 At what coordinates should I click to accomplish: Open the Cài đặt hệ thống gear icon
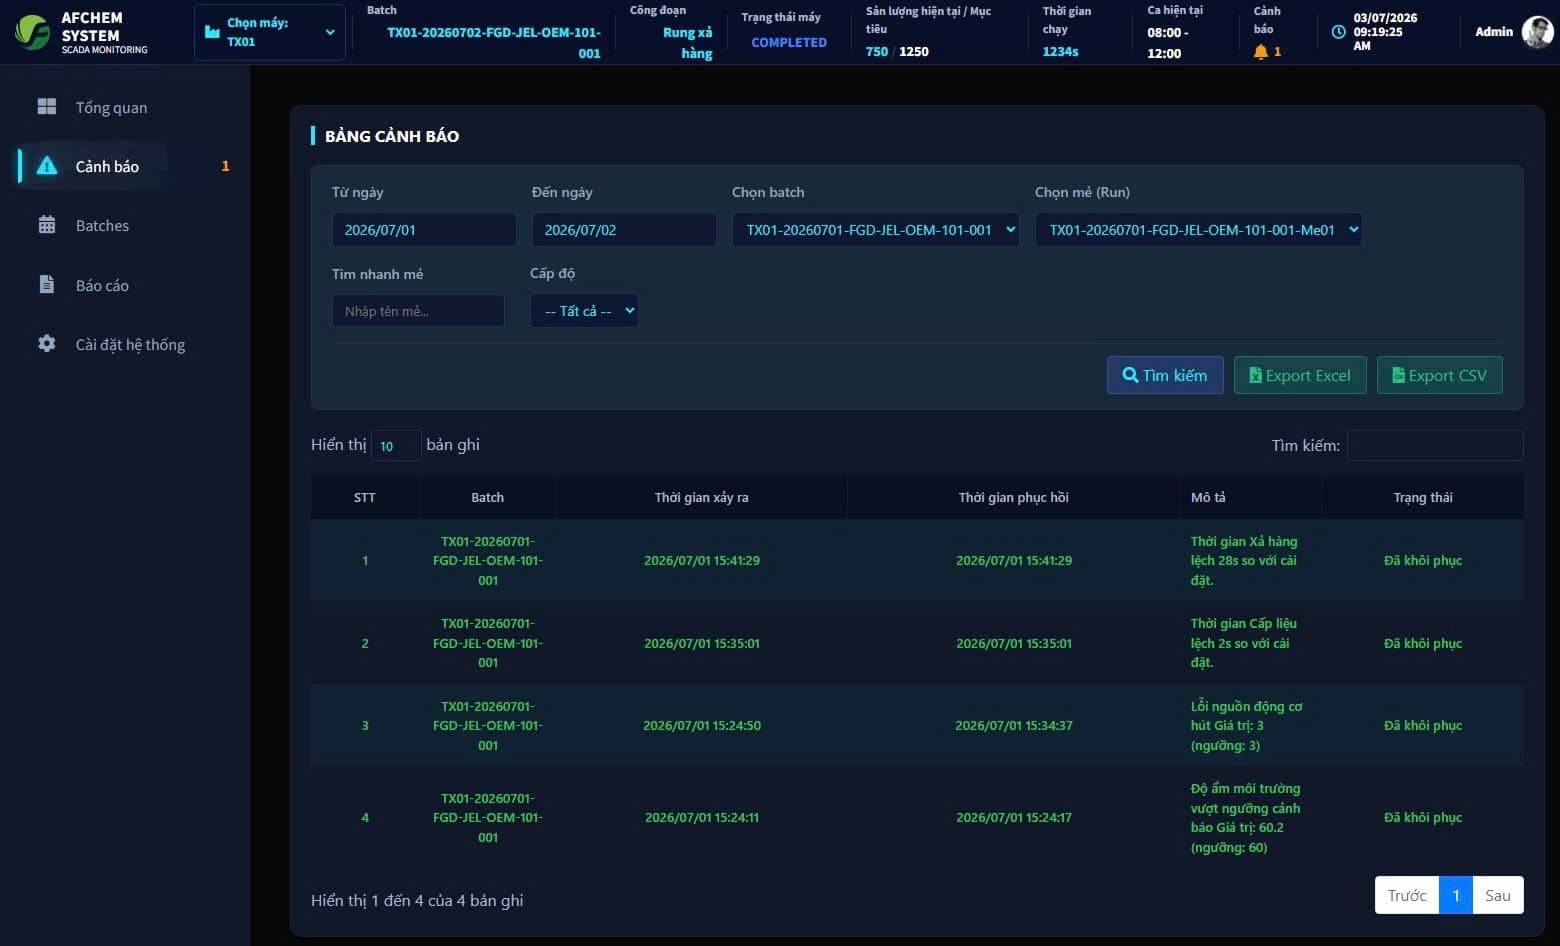click(x=47, y=343)
